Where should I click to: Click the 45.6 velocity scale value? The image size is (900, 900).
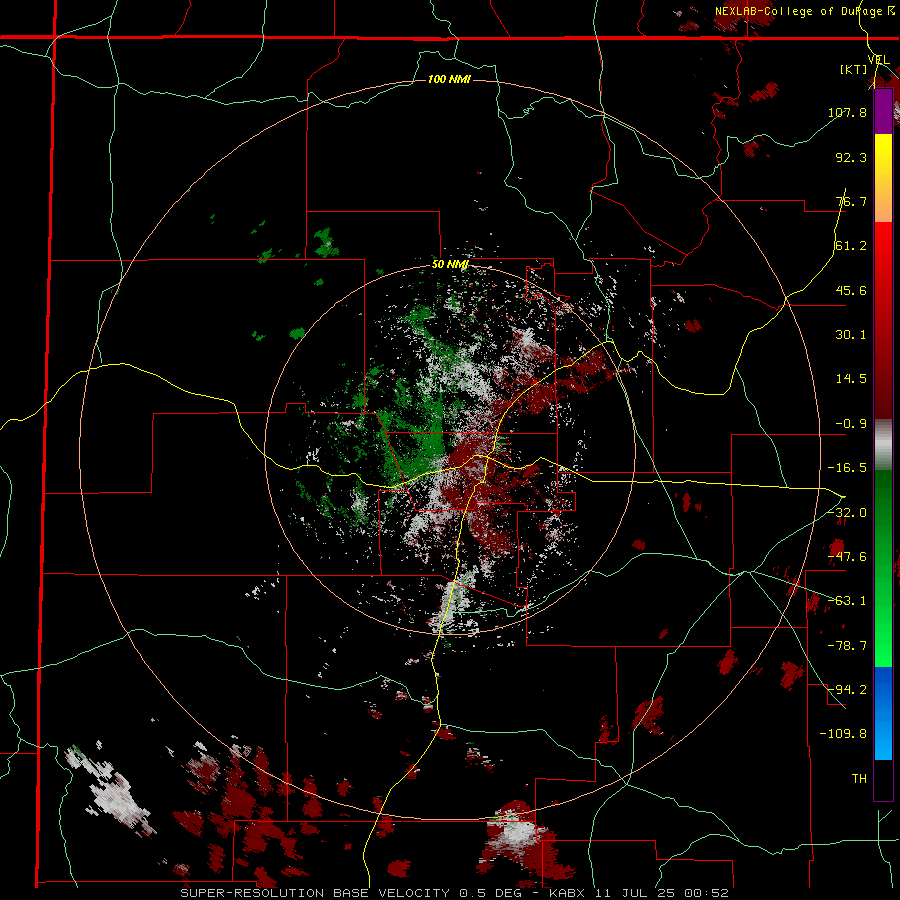coord(851,290)
